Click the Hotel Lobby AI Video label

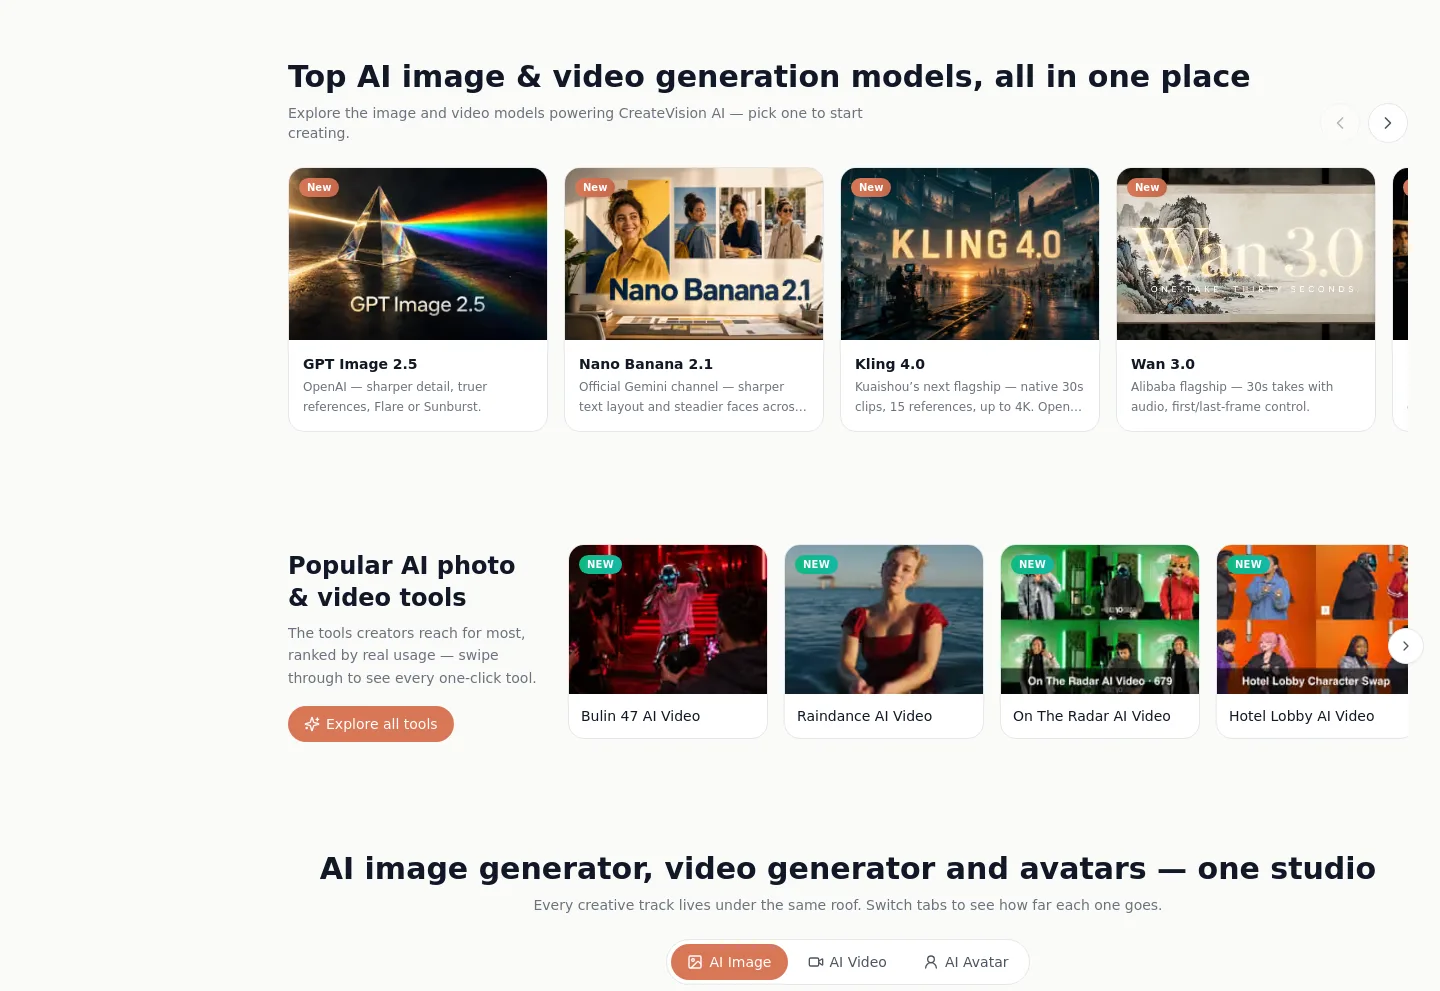pos(1302,716)
